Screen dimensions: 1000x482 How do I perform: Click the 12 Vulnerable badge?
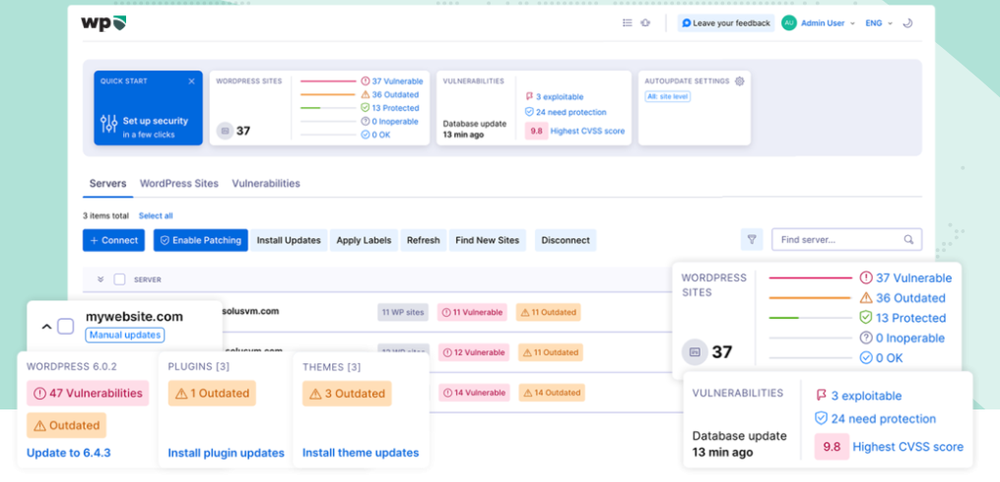coord(474,353)
